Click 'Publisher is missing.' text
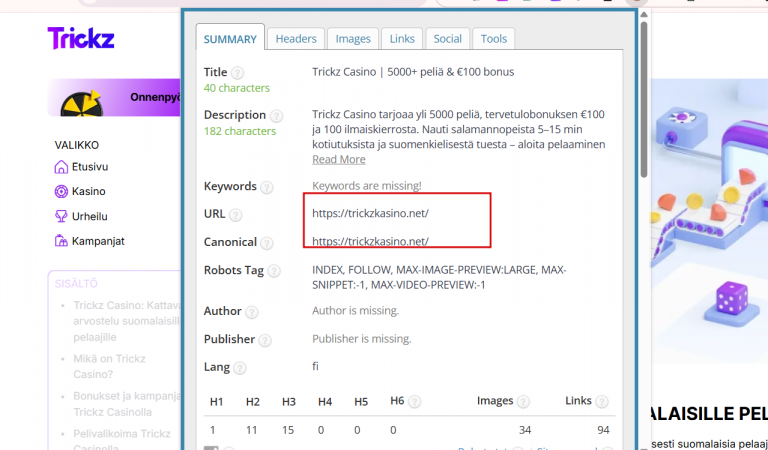 click(x=362, y=339)
